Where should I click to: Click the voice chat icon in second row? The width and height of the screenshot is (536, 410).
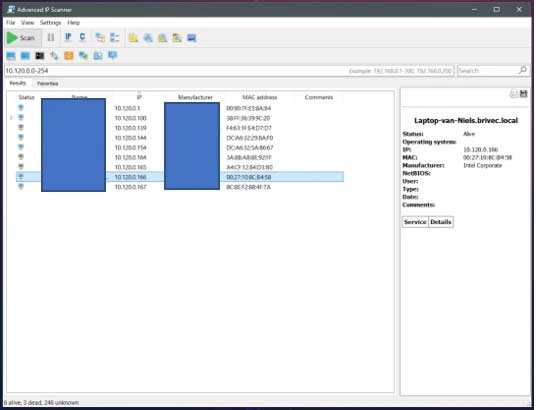click(98, 55)
